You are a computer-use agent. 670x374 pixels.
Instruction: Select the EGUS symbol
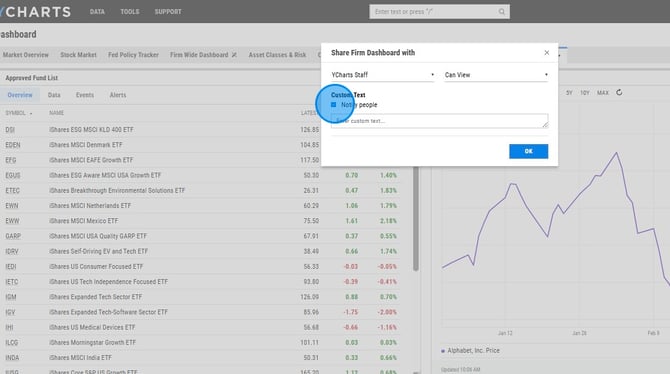pyautogui.click(x=13, y=175)
